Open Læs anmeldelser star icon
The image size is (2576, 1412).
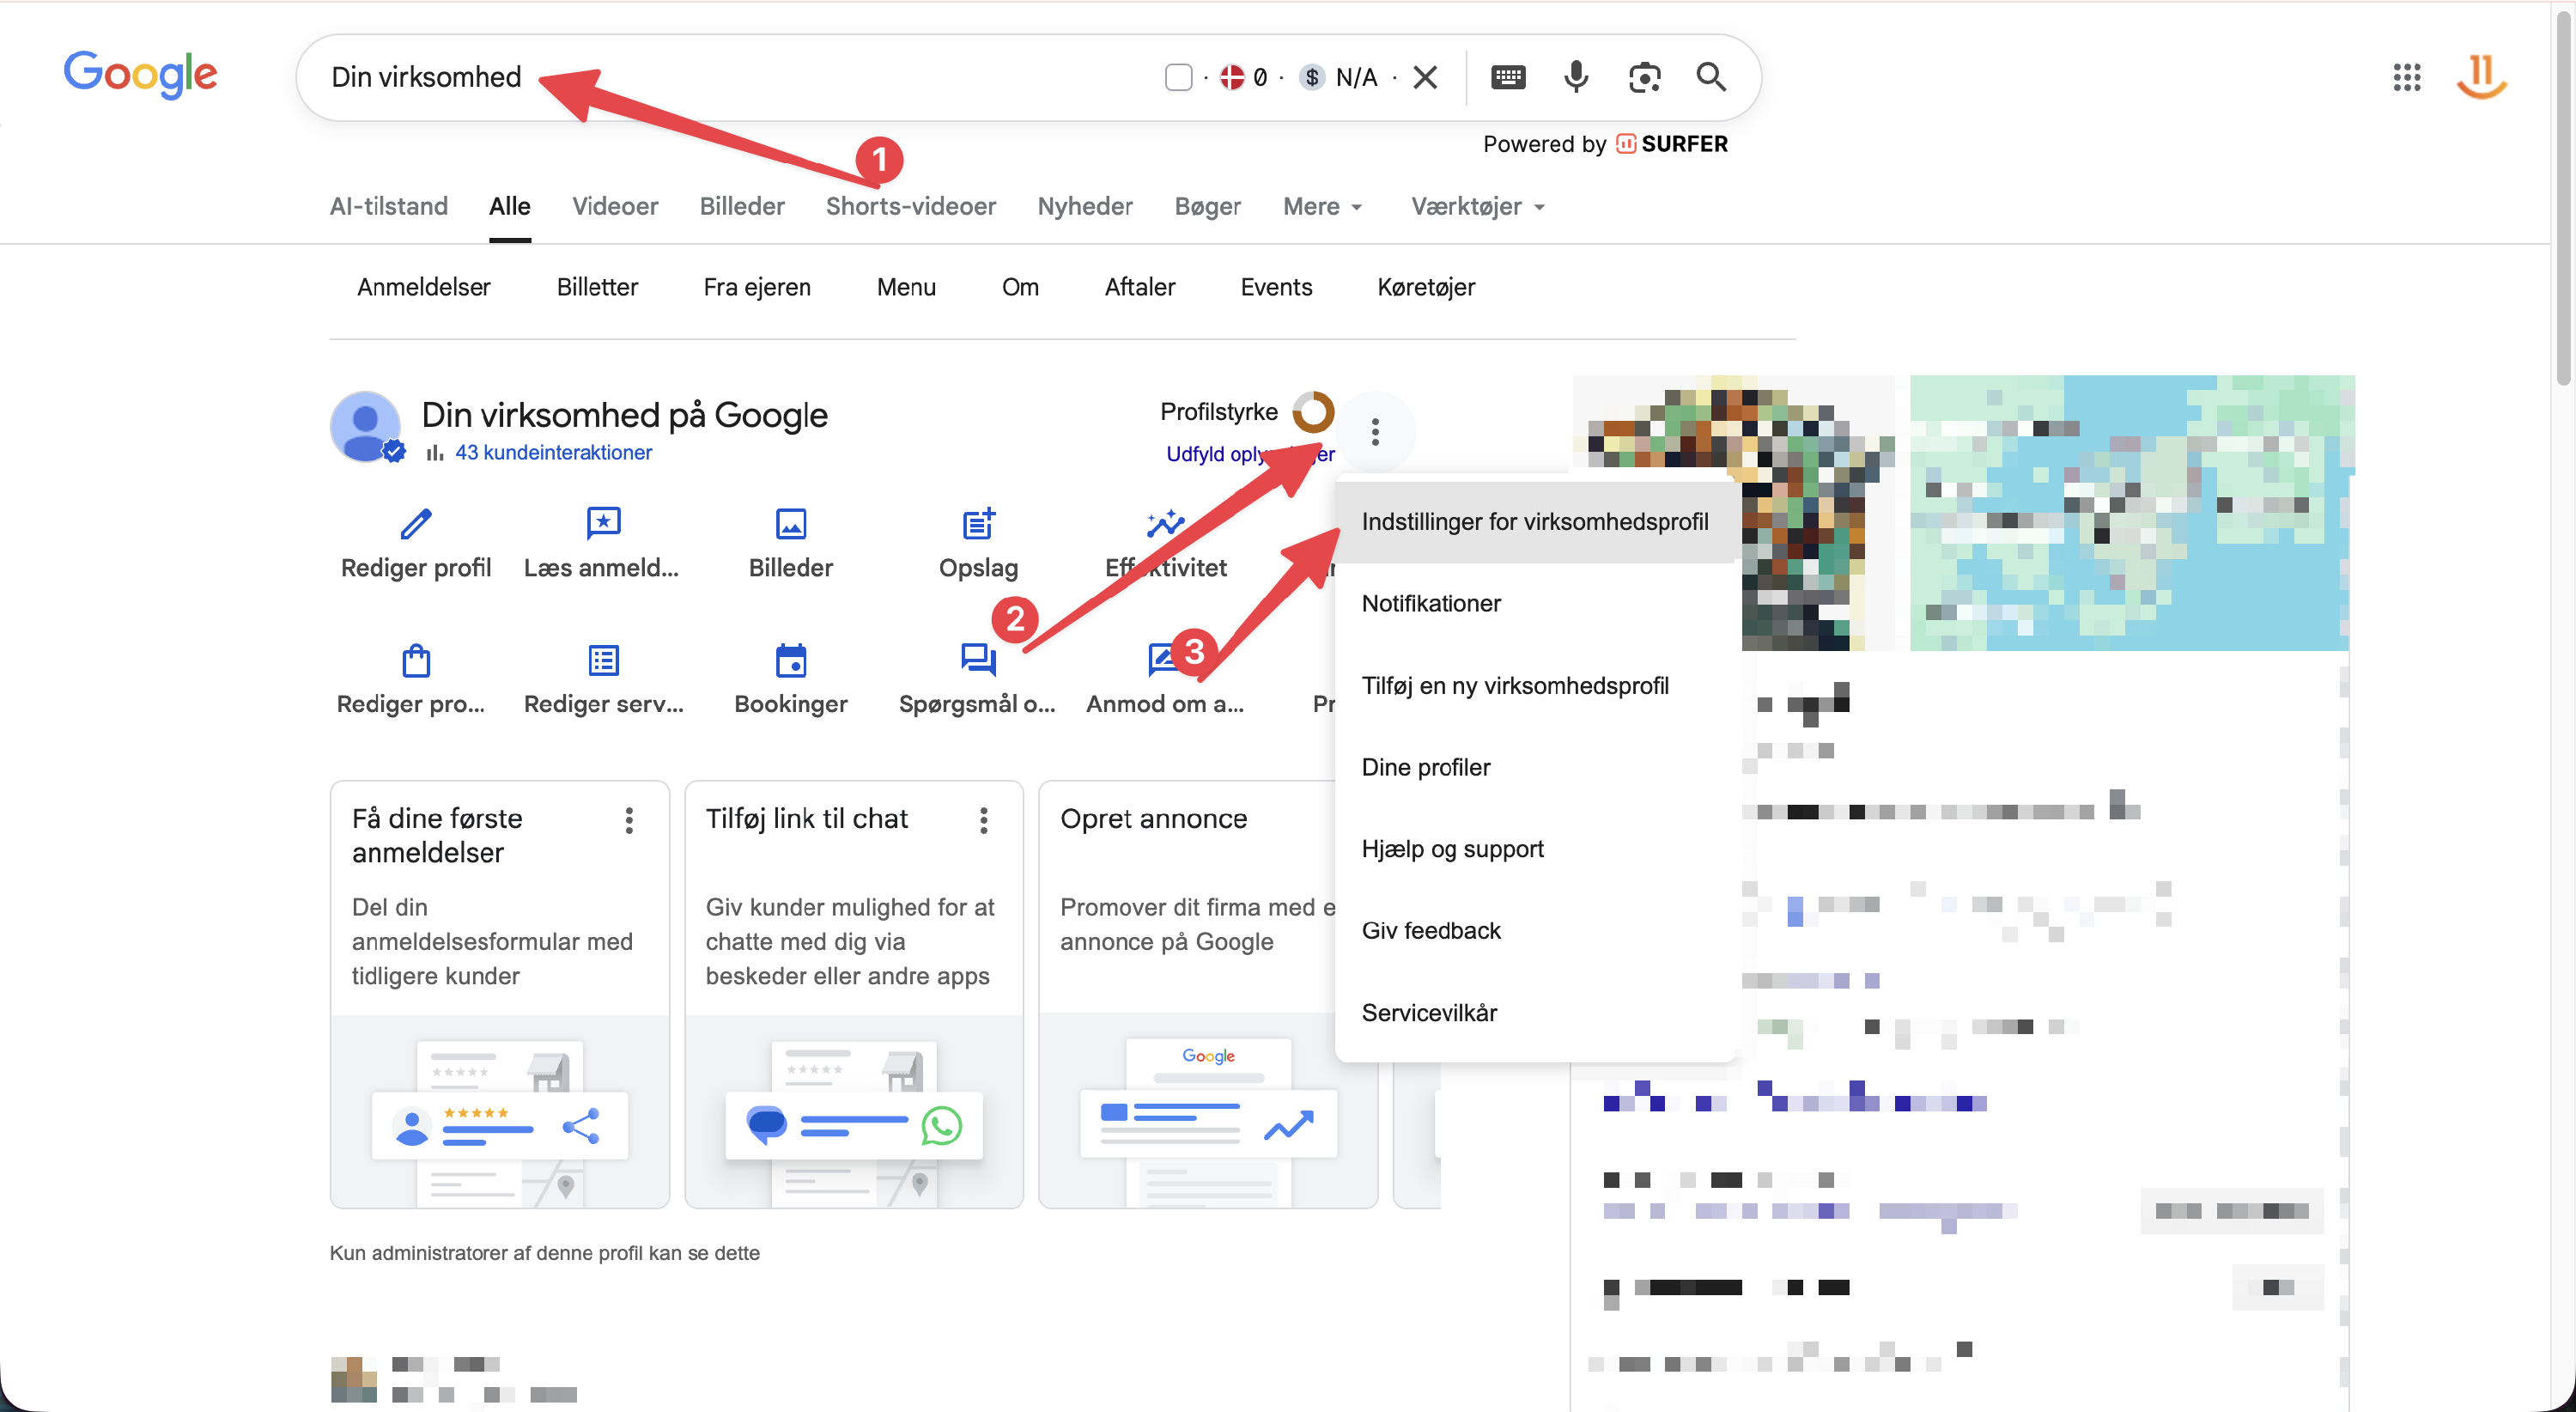click(603, 524)
